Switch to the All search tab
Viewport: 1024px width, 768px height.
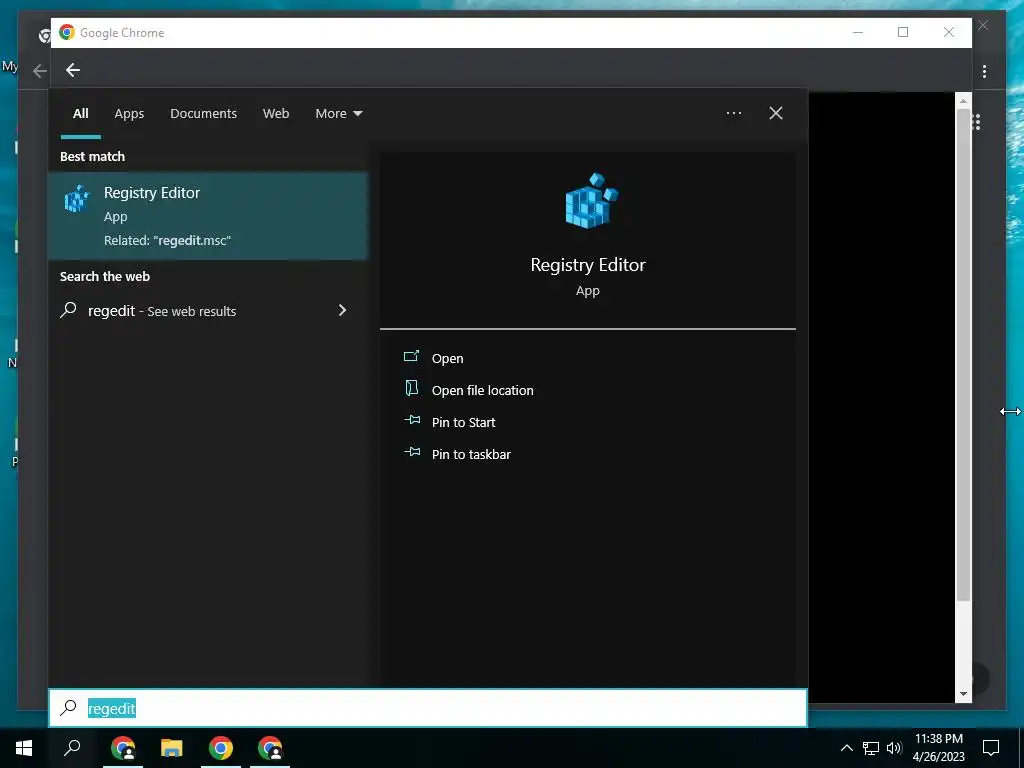tap(80, 114)
